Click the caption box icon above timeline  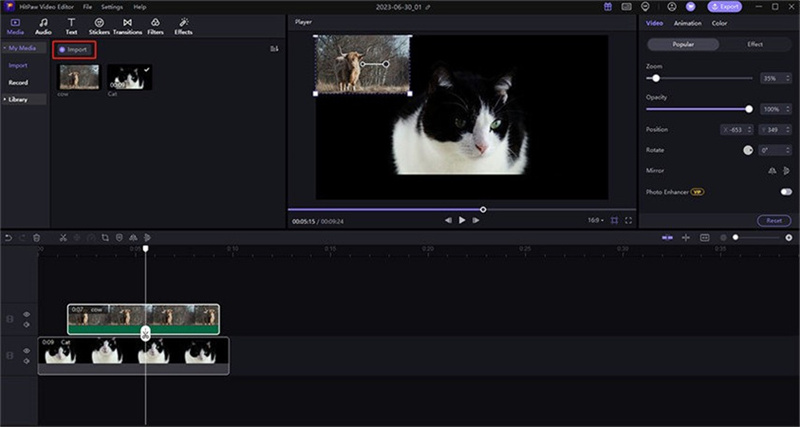tap(705, 238)
